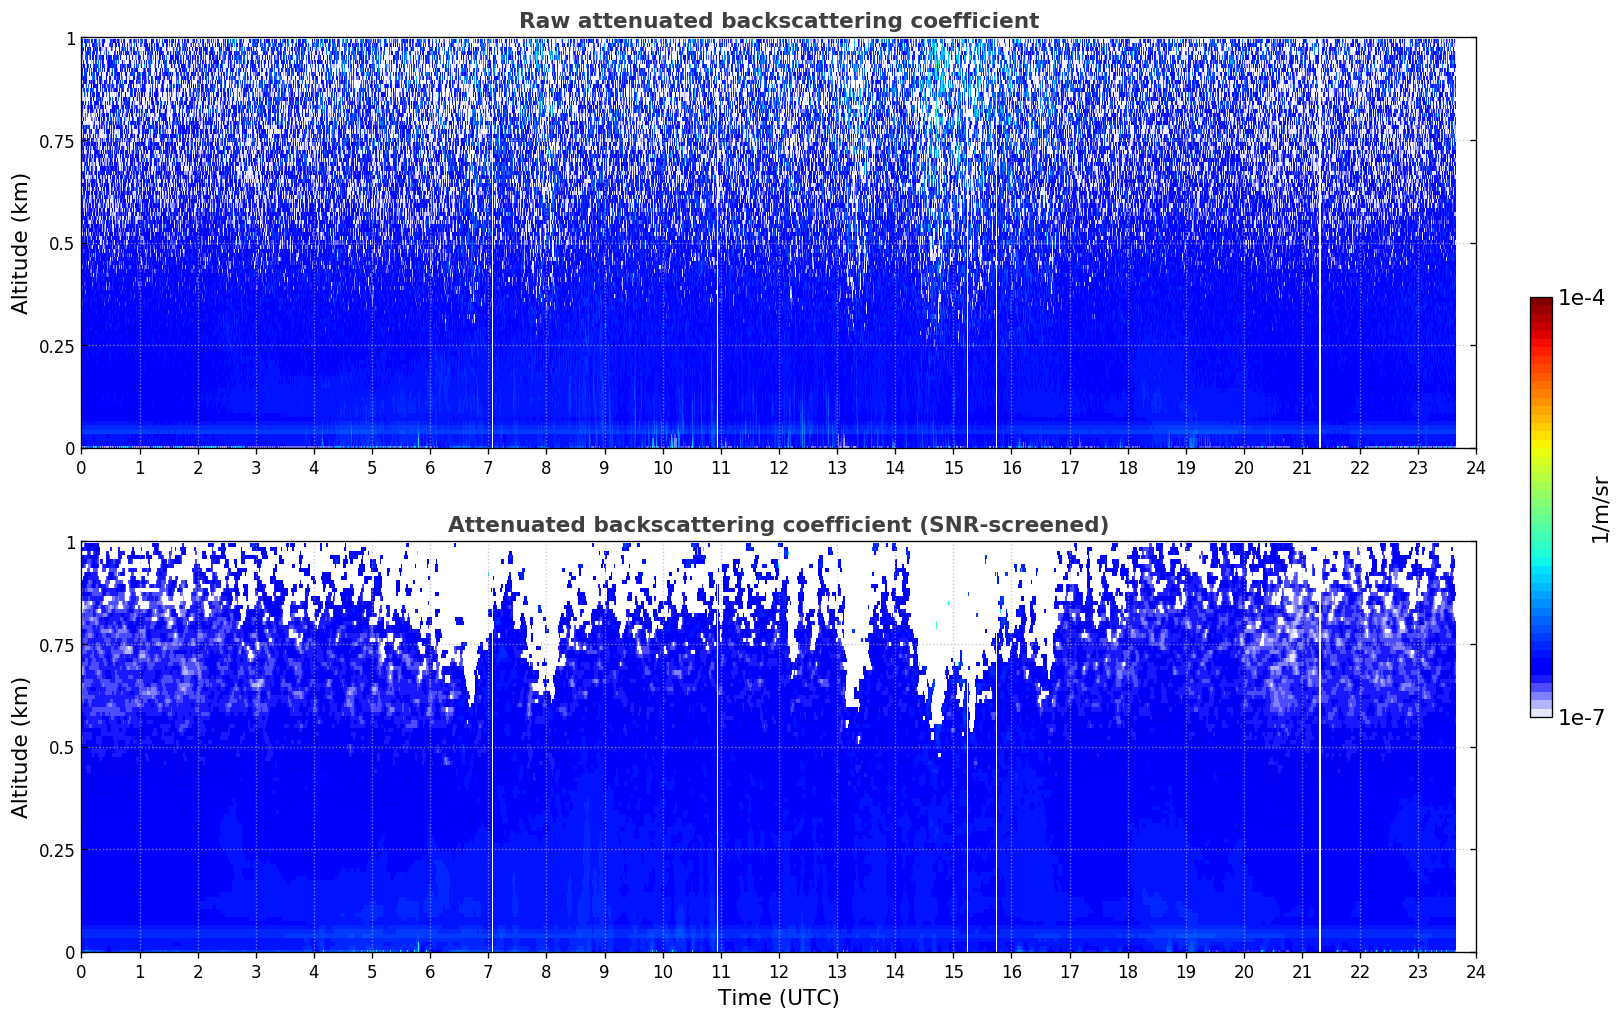Click hour 18 tick on top plot
1621x1020 pixels.
click(x=1128, y=468)
